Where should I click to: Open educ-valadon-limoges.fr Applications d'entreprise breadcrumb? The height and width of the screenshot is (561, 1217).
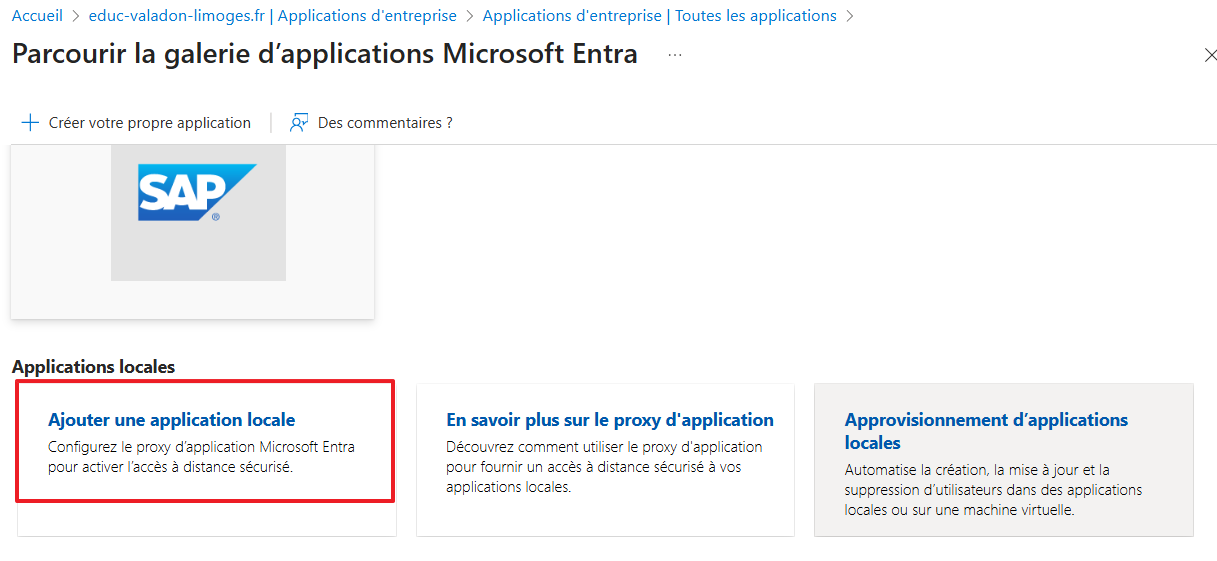273,16
